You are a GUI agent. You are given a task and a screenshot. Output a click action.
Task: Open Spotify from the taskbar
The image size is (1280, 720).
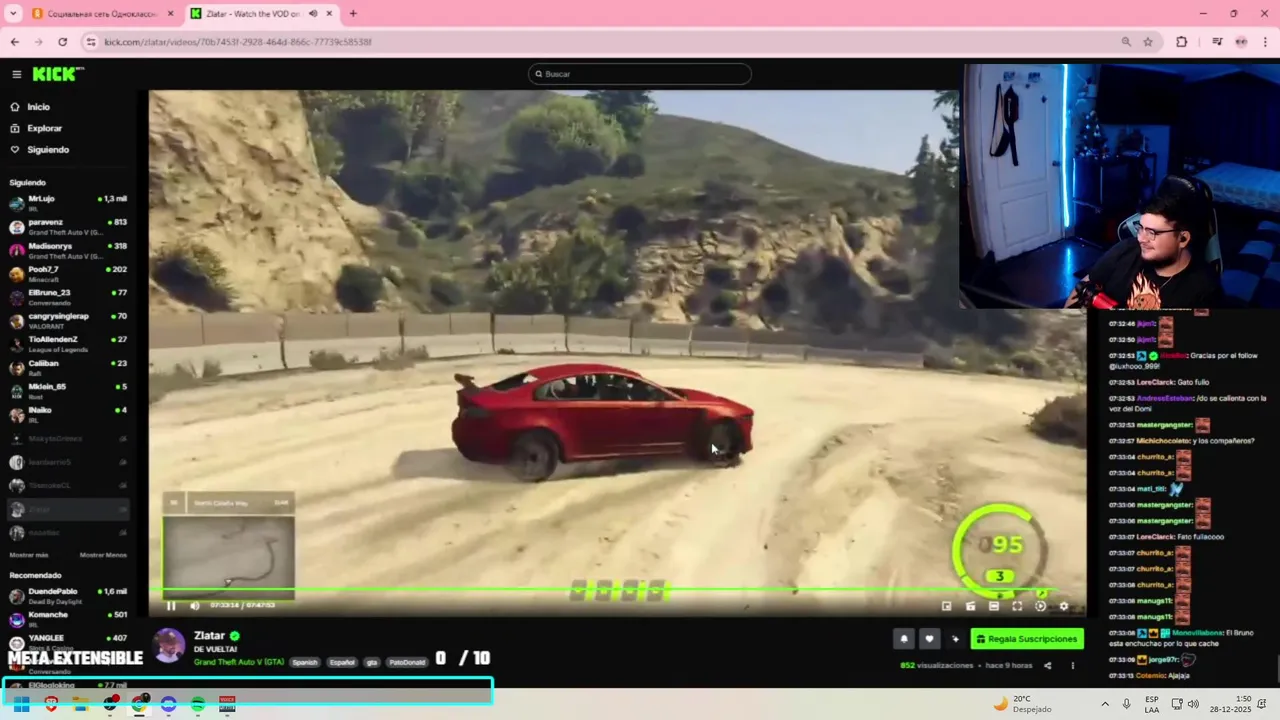[198, 704]
